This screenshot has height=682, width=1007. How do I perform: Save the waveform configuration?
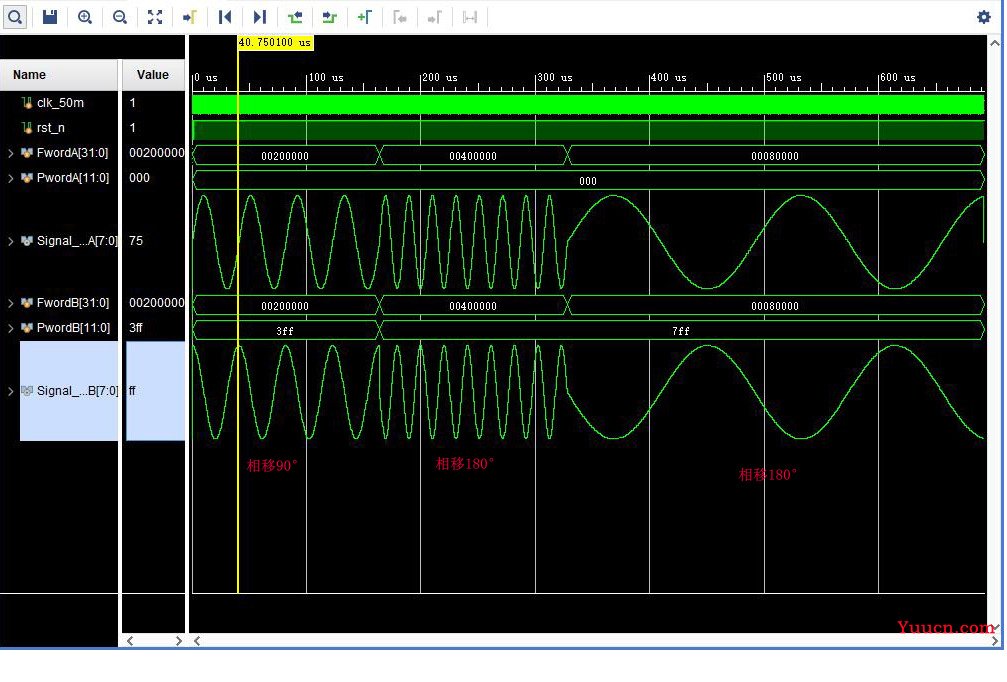49,17
